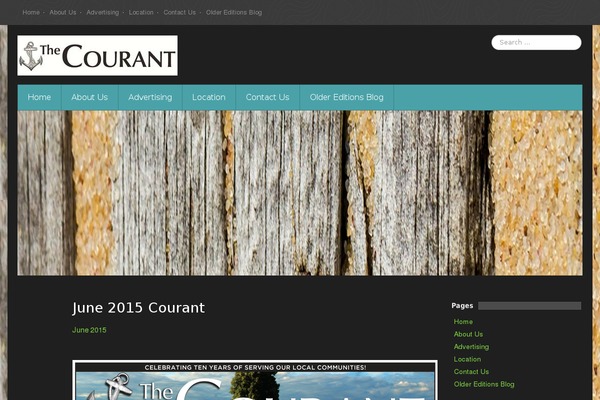Open the June 2015 Courant post title
The width and height of the screenshot is (600, 400).
(139, 308)
